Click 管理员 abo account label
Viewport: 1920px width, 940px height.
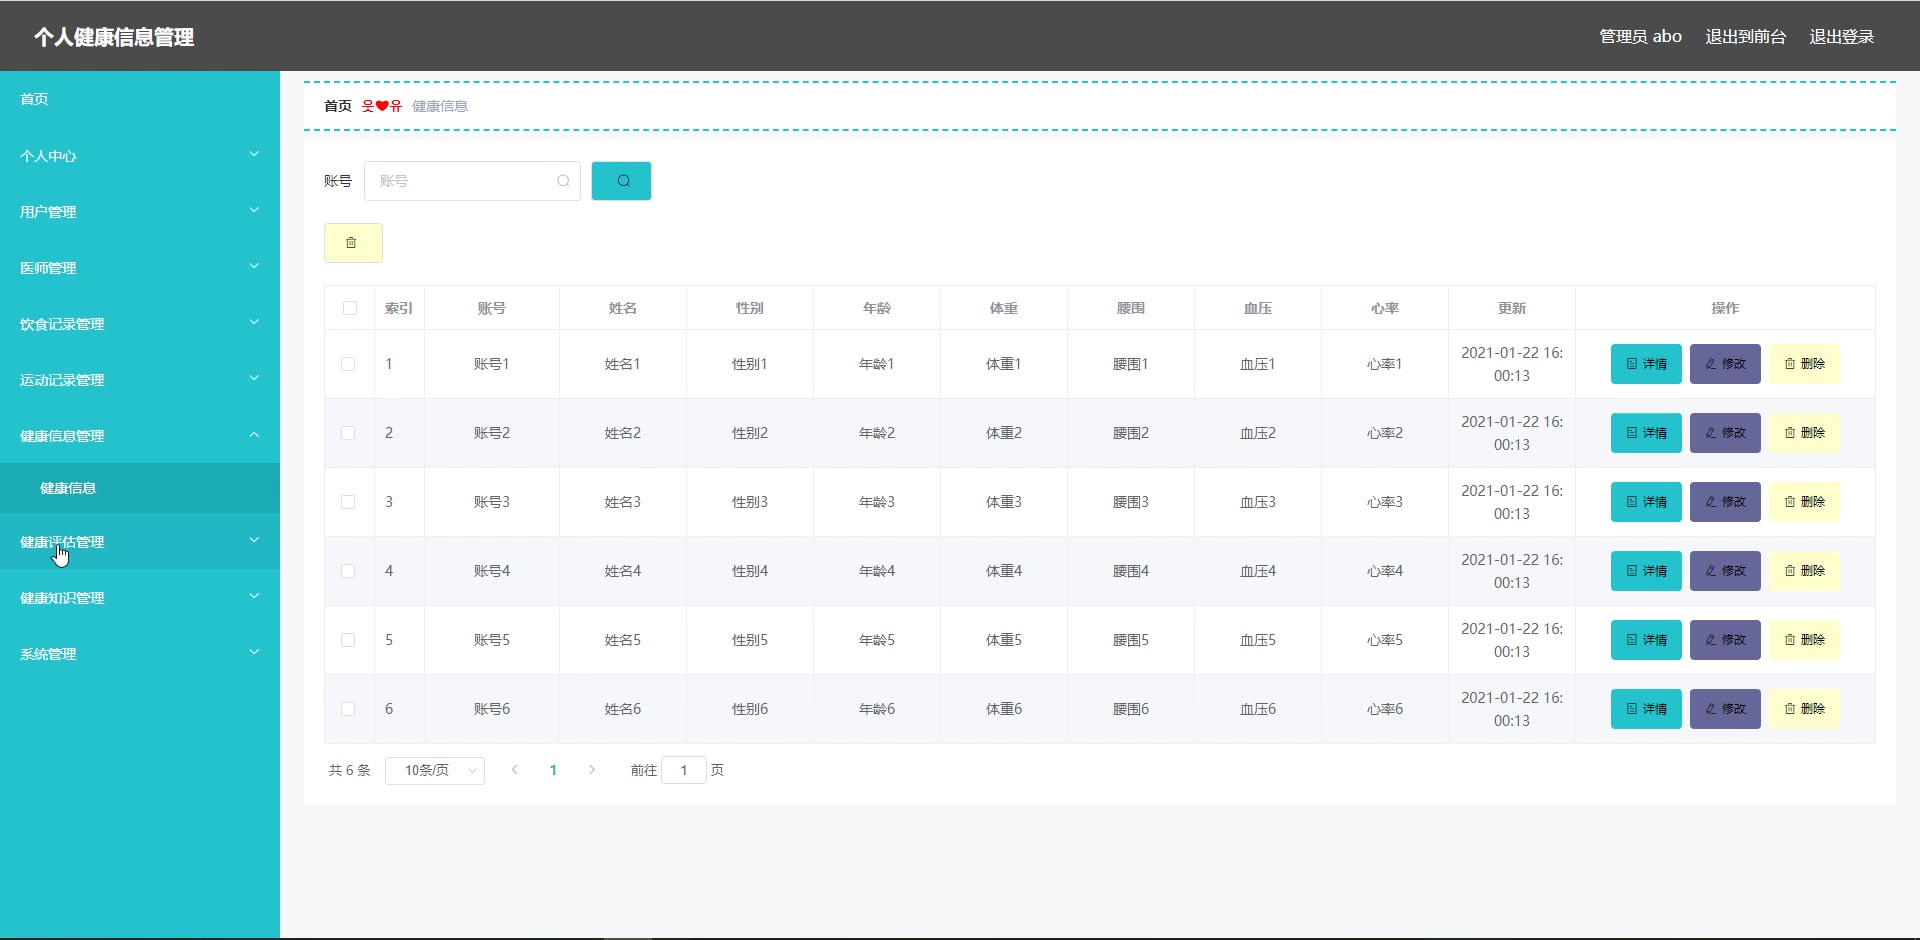[1640, 36]
